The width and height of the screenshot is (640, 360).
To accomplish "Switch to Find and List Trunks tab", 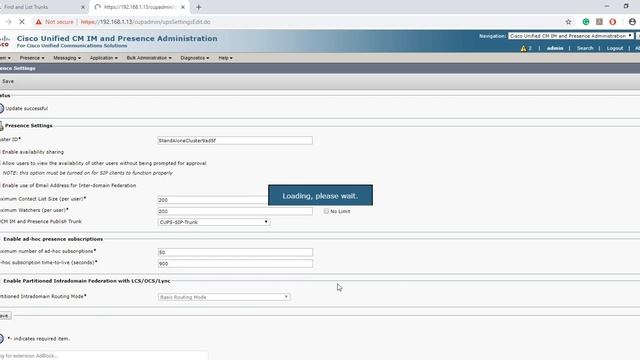I will click(26, 7).
